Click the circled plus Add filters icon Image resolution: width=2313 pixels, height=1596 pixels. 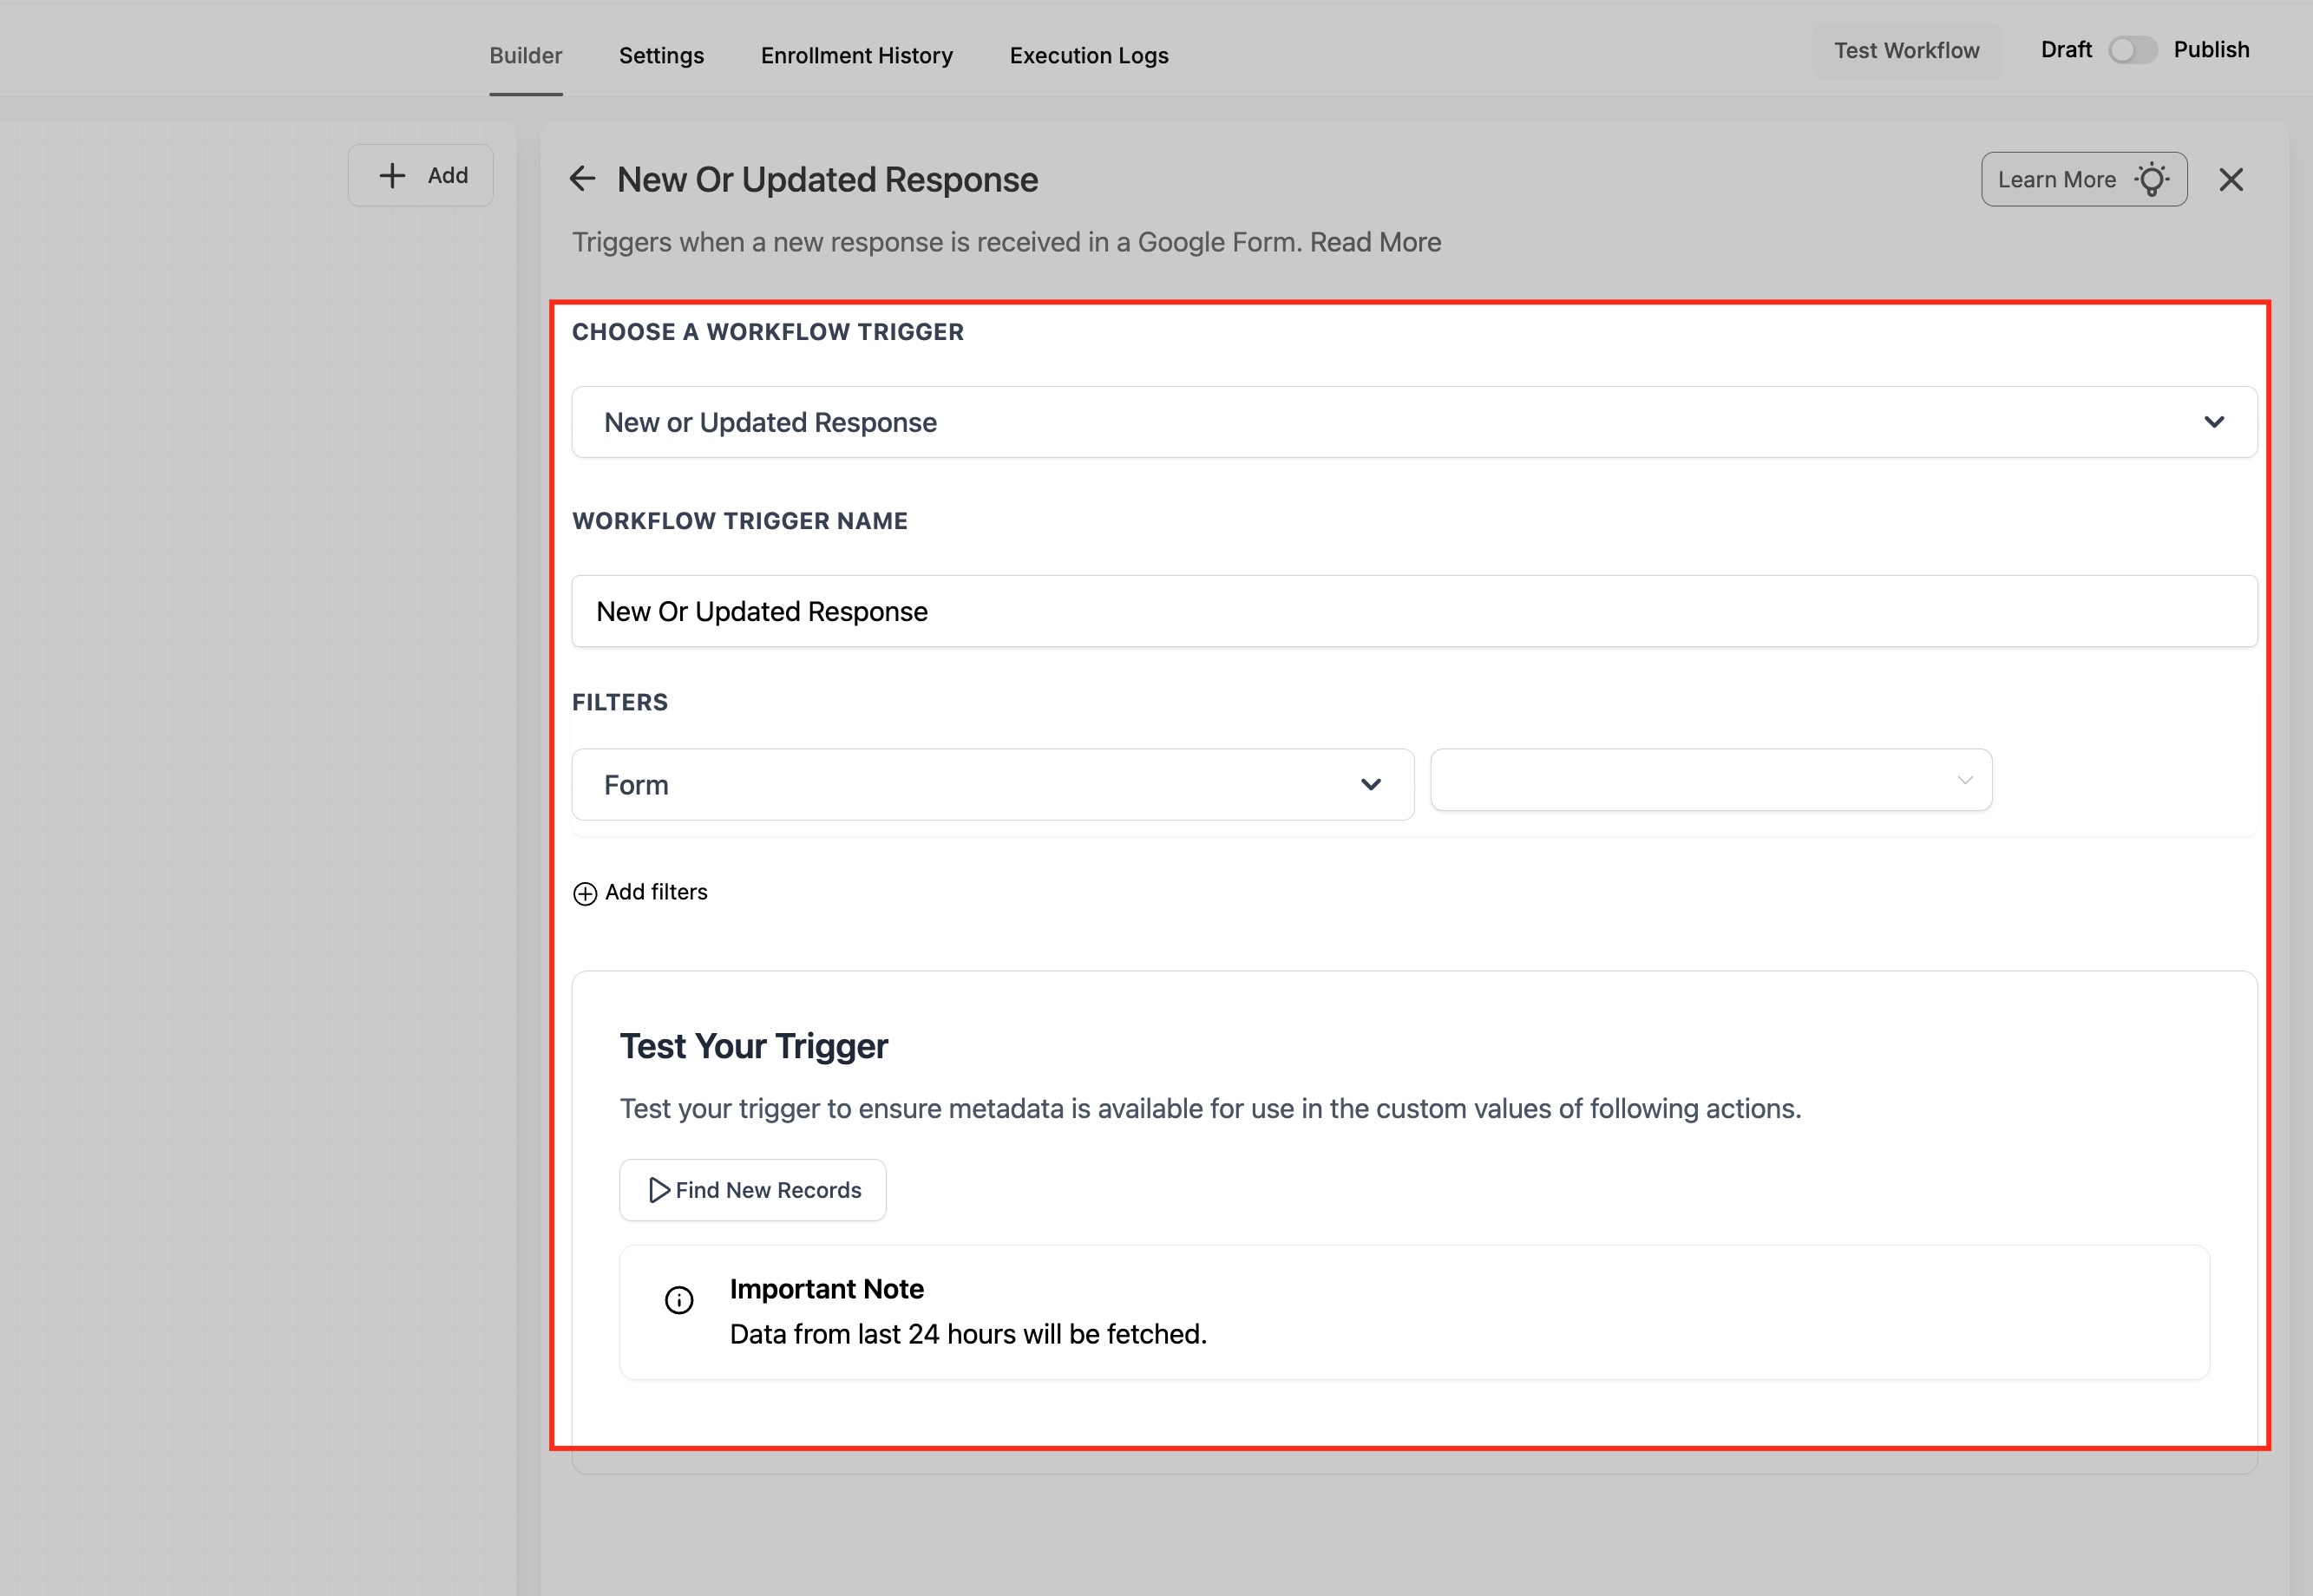pos(585,893)
